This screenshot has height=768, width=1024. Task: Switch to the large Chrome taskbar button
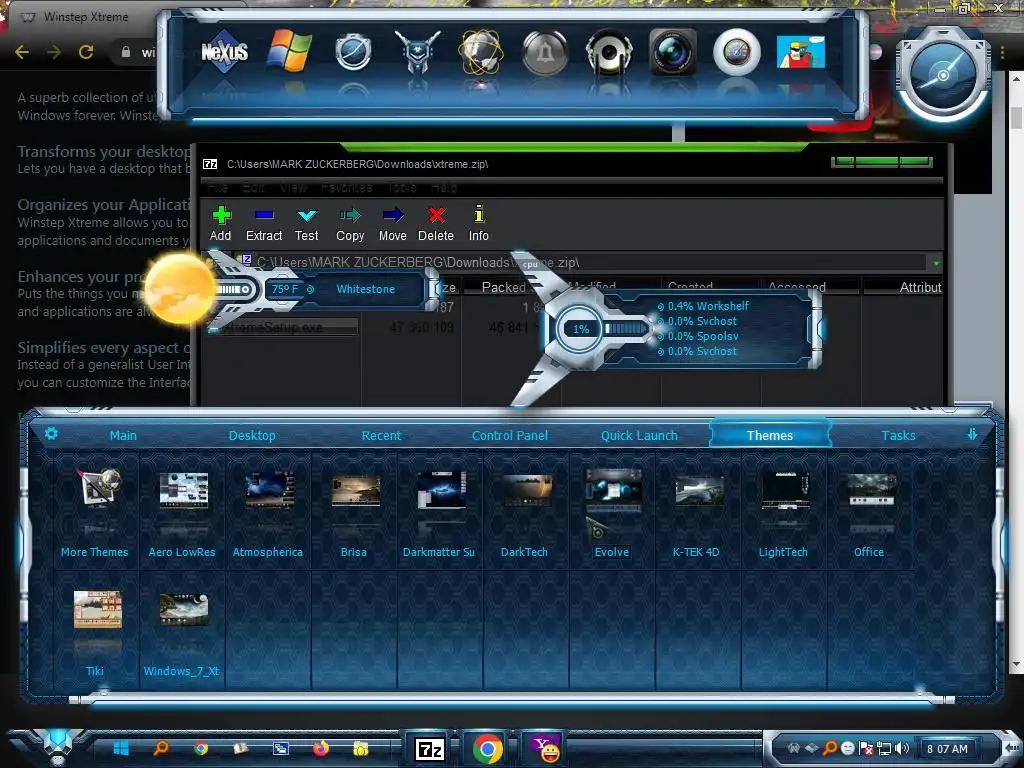pos(487,749)
